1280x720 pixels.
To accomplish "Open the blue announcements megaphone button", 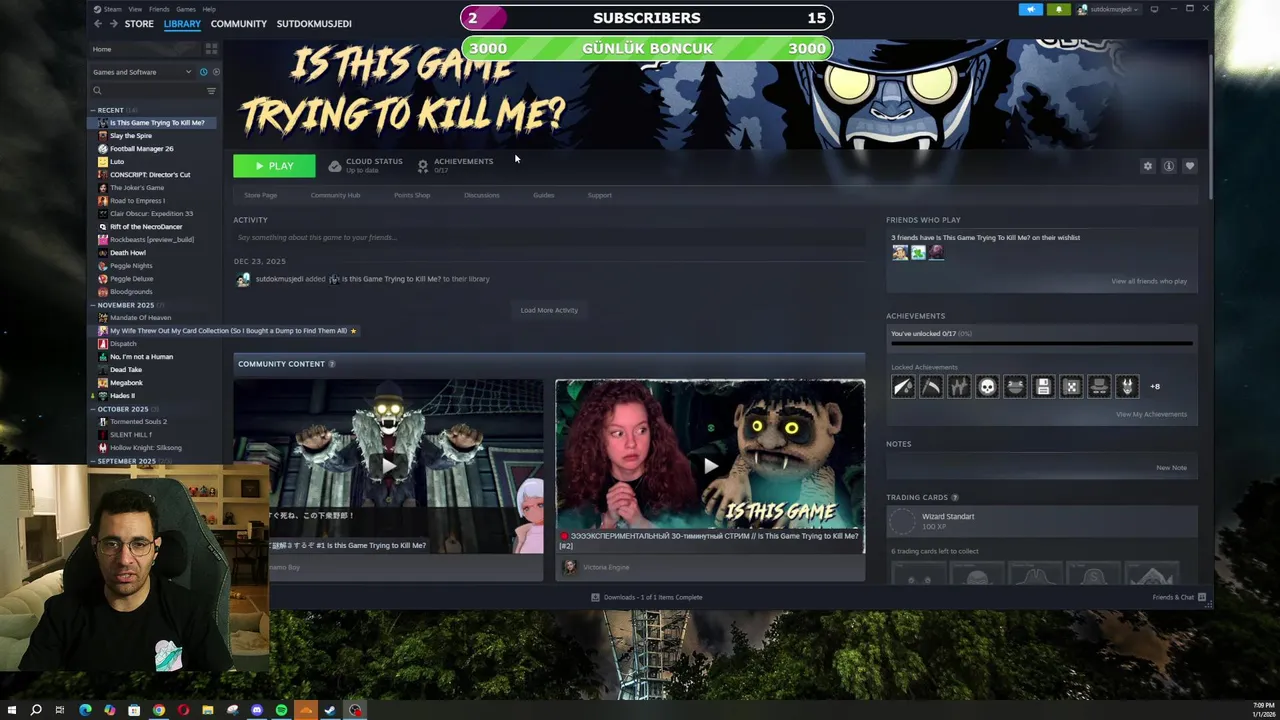I will coord(1031,9).
